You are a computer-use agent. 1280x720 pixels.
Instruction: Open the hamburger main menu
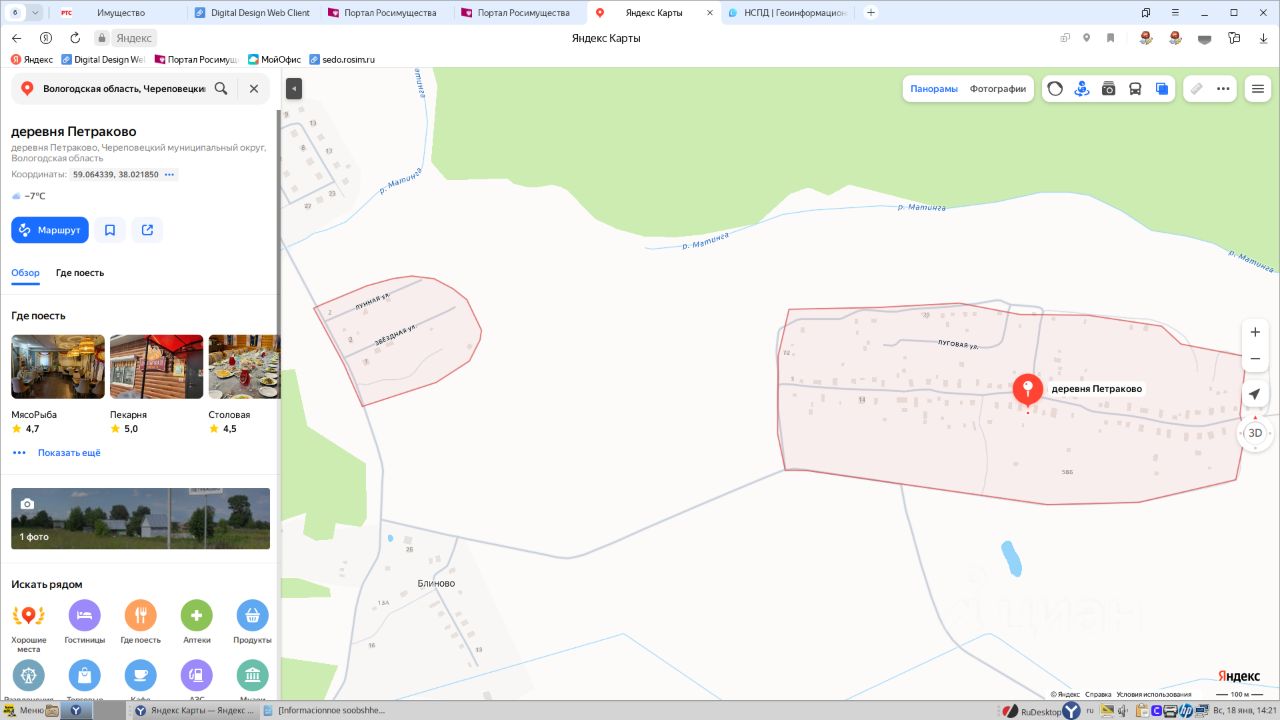point(1258,88)
